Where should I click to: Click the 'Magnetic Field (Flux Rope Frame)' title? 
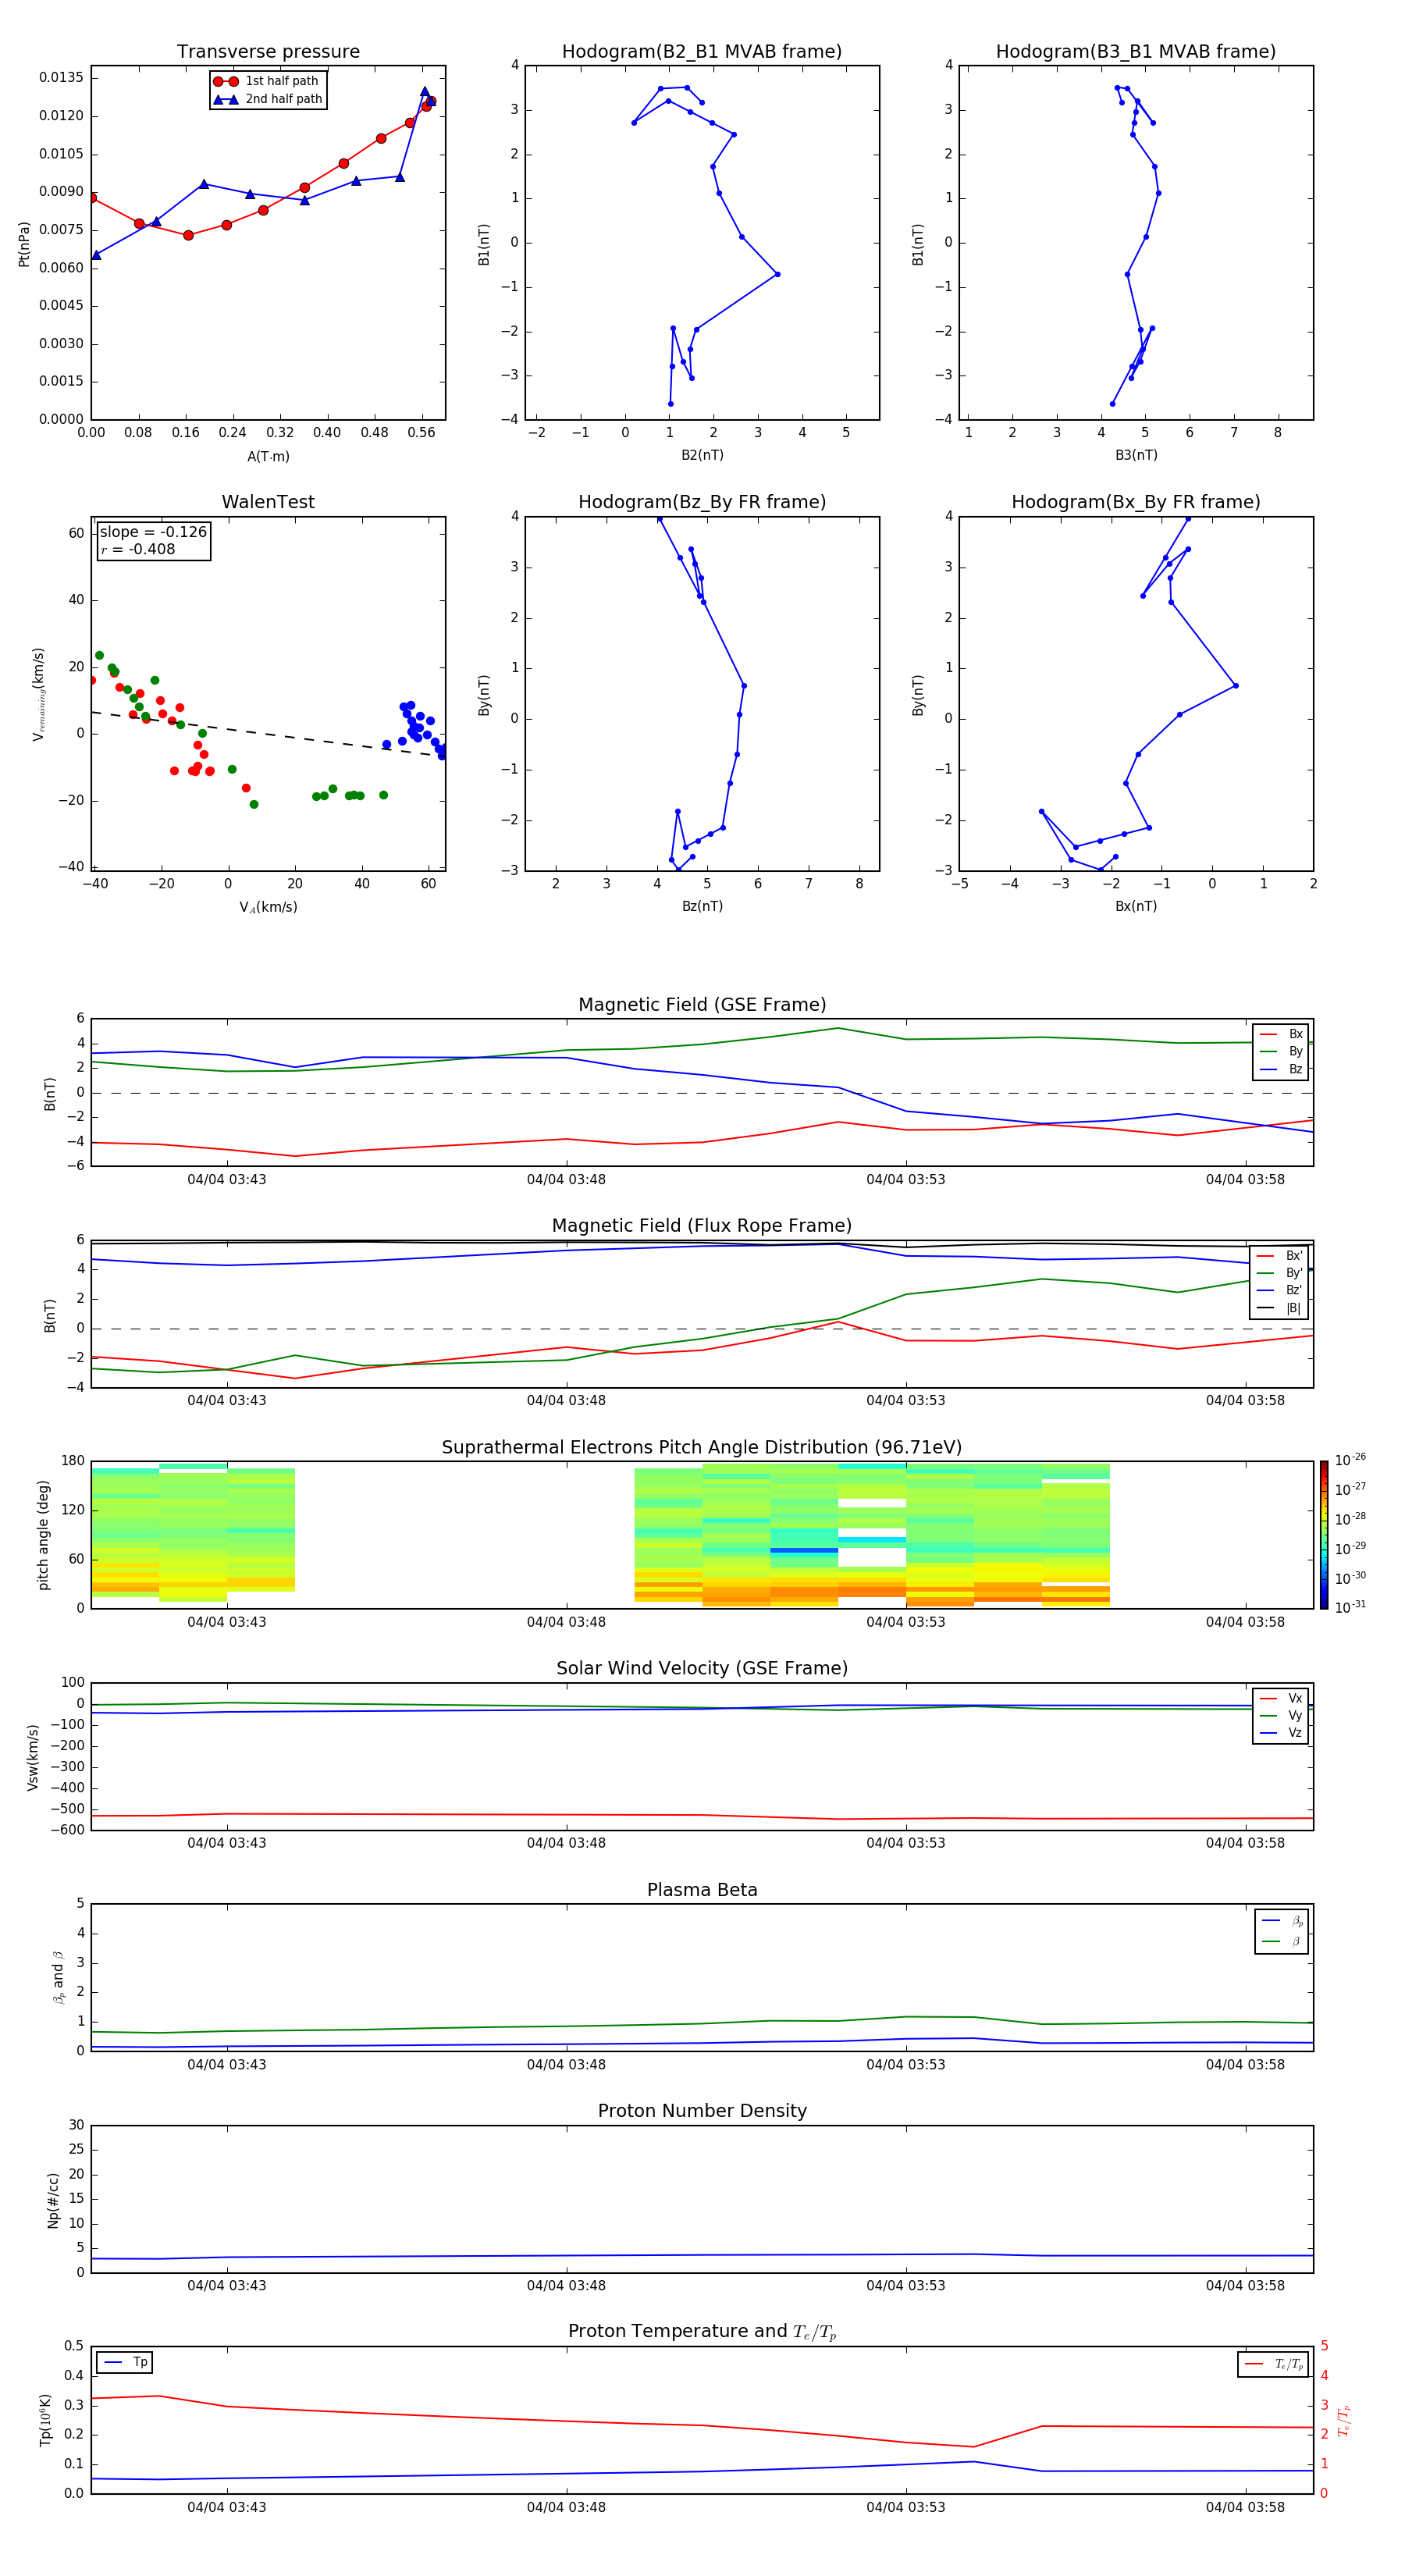point(702,1226)
